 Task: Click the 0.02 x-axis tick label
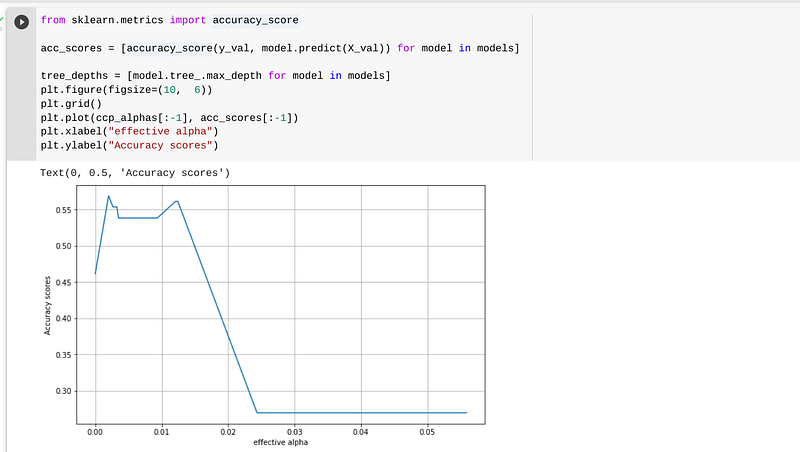(x=228, y=432)
